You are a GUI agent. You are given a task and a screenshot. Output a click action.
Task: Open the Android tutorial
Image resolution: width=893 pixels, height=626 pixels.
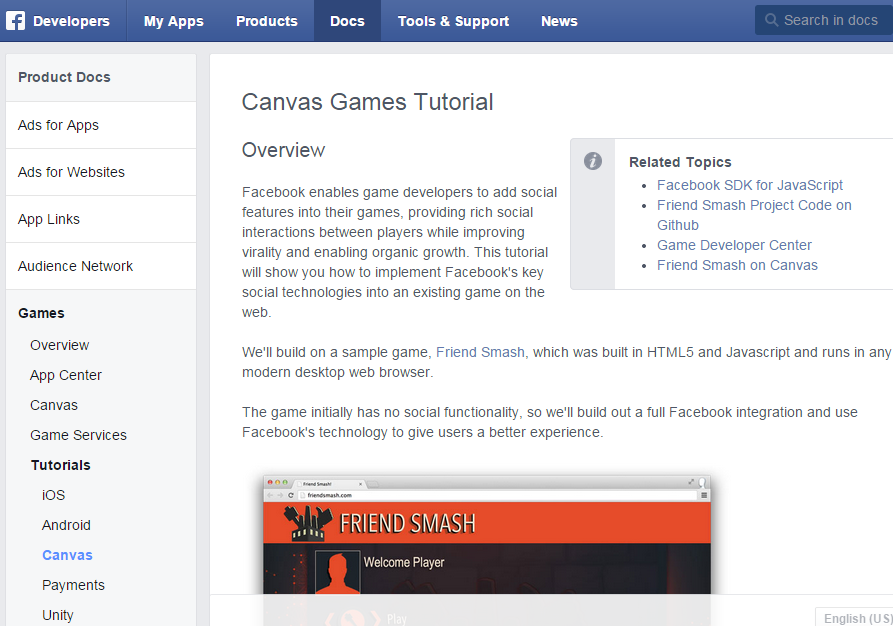pos(66,525)
